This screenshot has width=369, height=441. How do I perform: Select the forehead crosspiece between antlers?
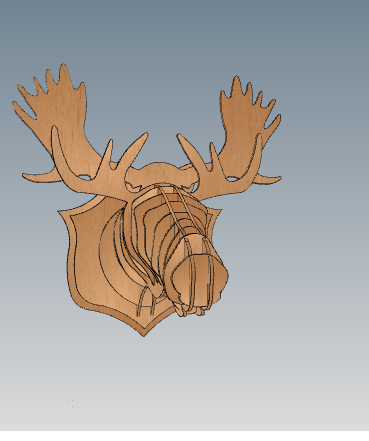pos(161,175)
